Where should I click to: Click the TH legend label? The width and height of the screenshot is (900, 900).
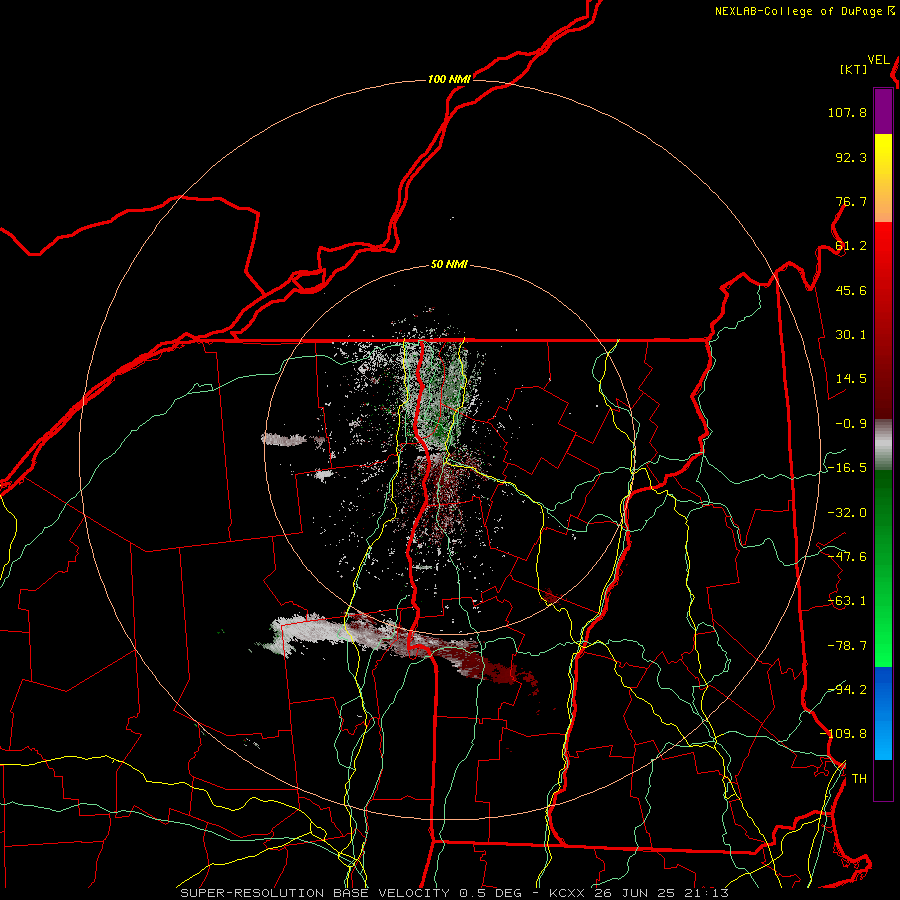[859, 779]
